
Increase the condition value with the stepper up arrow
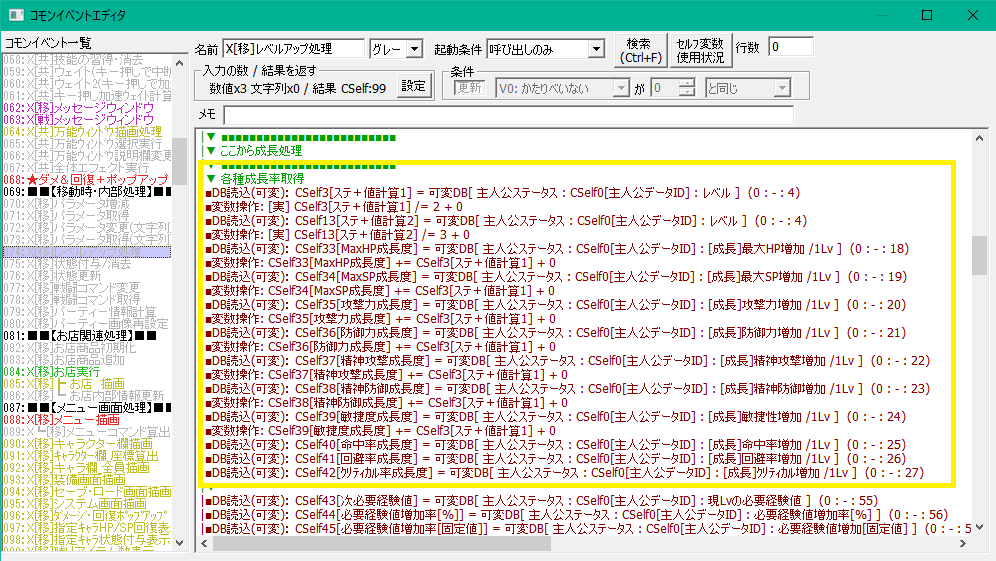click(687, 84)
